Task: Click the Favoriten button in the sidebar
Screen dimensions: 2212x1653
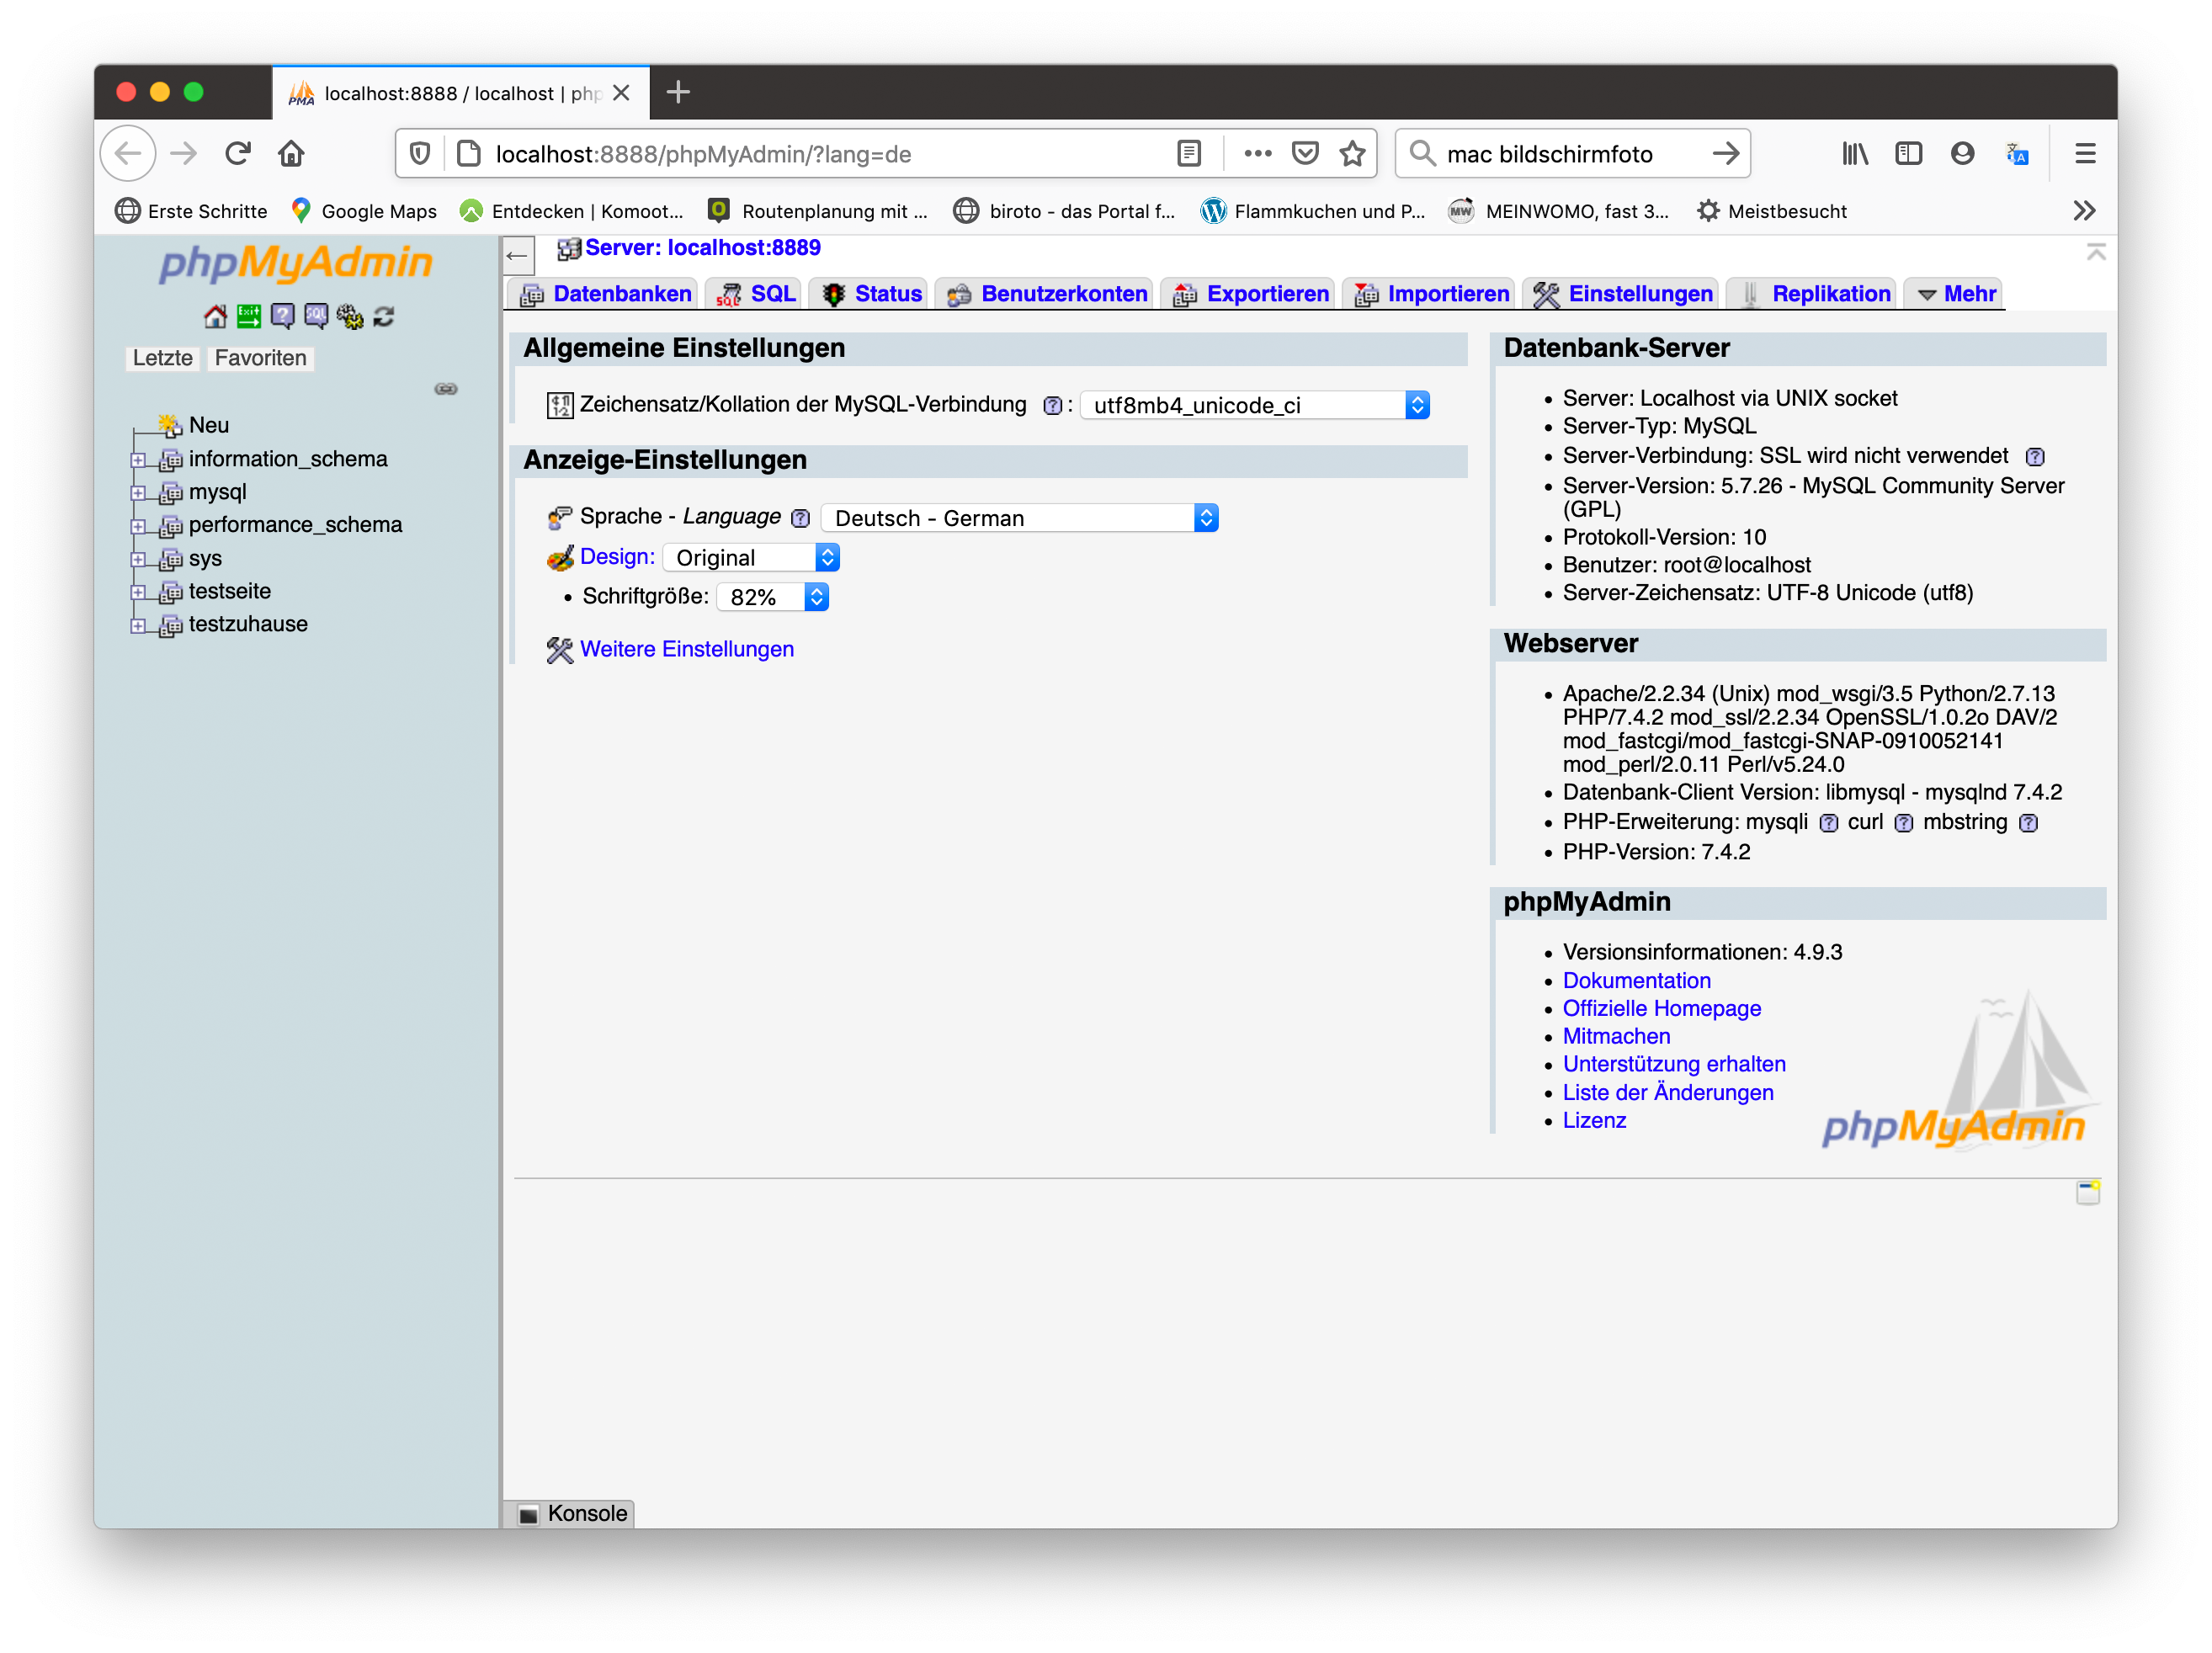Action: pos(260,358)
